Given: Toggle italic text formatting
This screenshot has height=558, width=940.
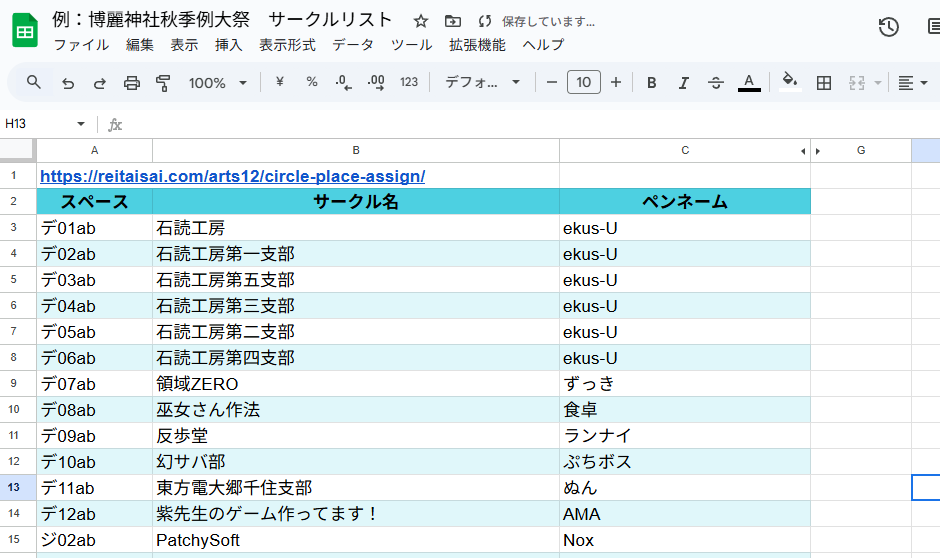Looking at the screenshot, I should coord(684,83).
